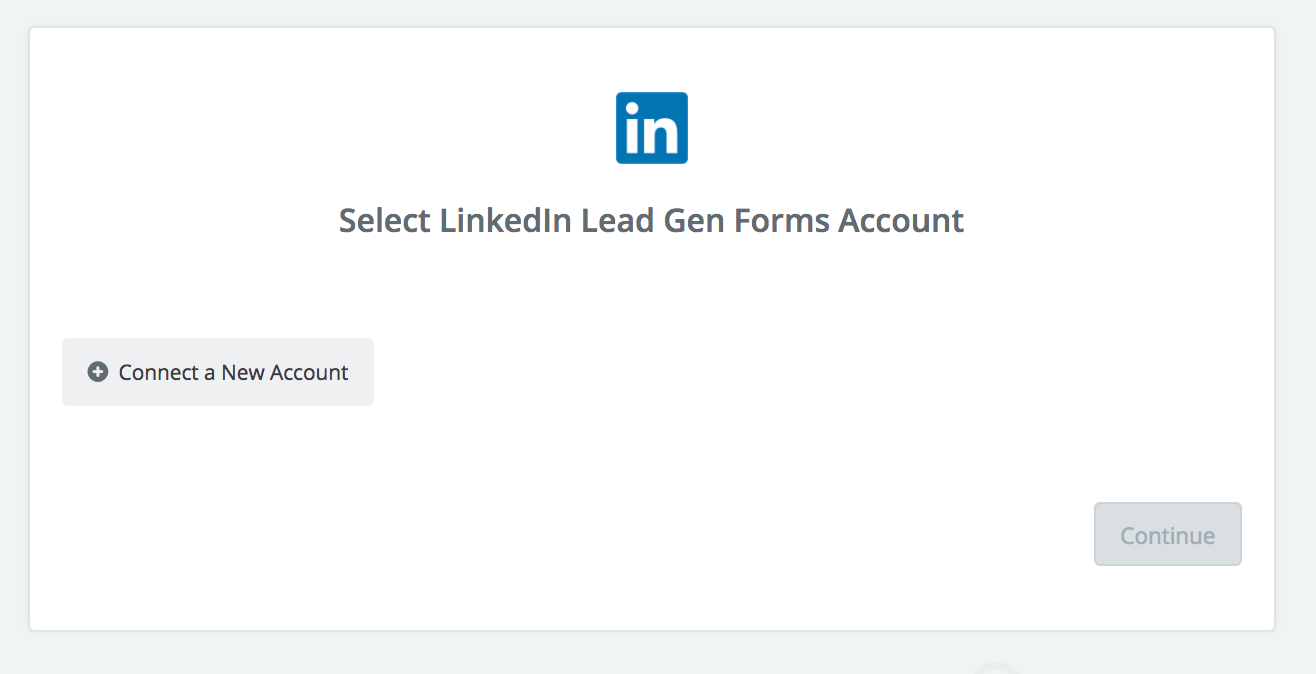Screen dimensions: 1316x674
Task: Click the 'Connect a New Account' label text
Action: pos(233,372)
